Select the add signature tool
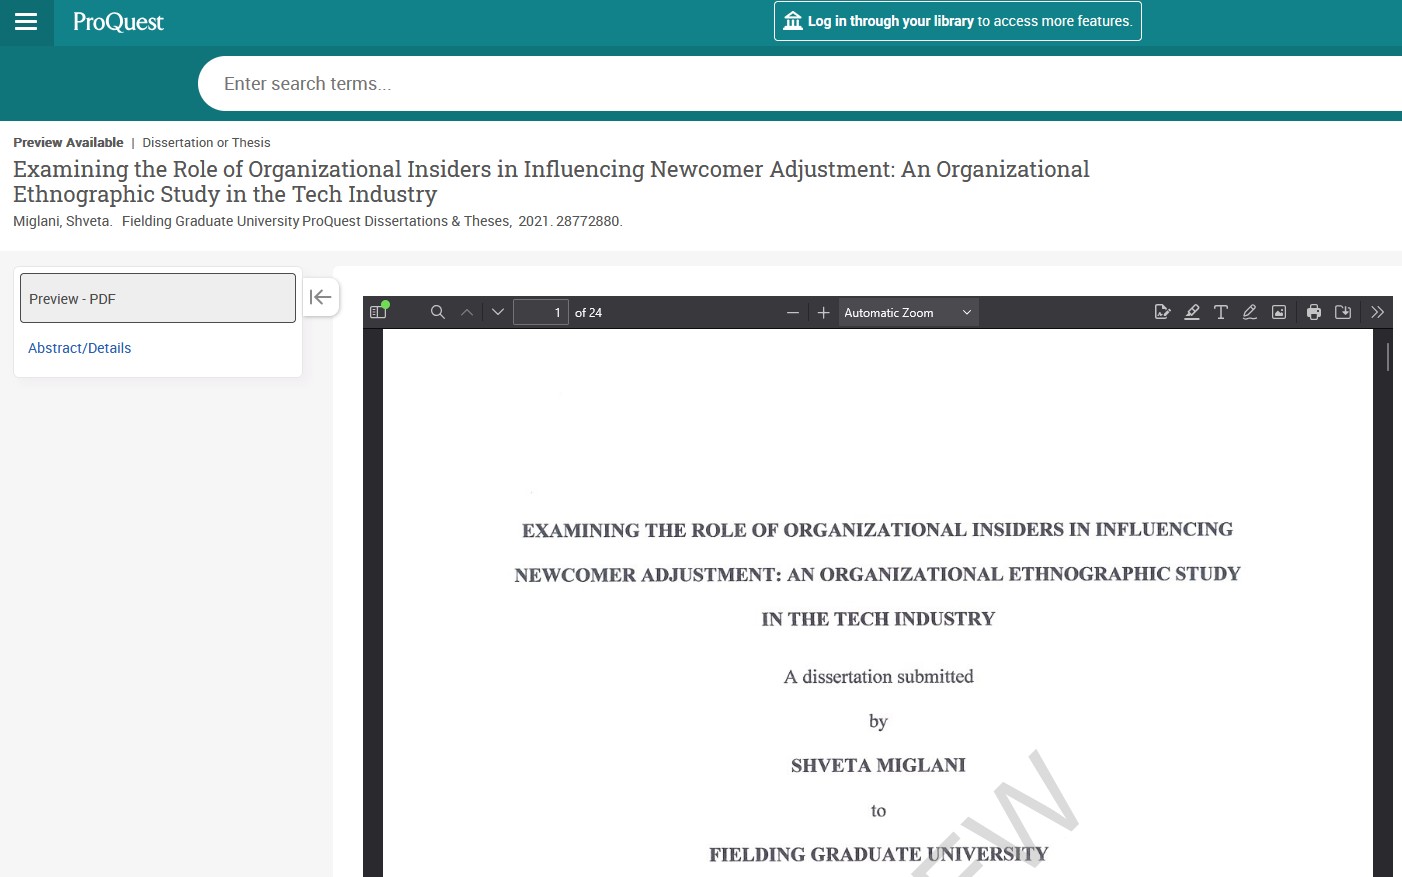Viewport: 1402px width, 877px height. tap(1162, 312)
